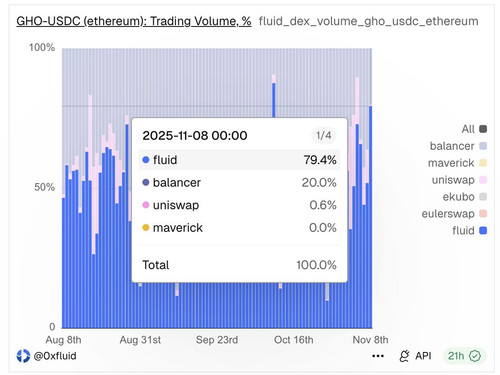Click the 50% y-axis label

44,187
